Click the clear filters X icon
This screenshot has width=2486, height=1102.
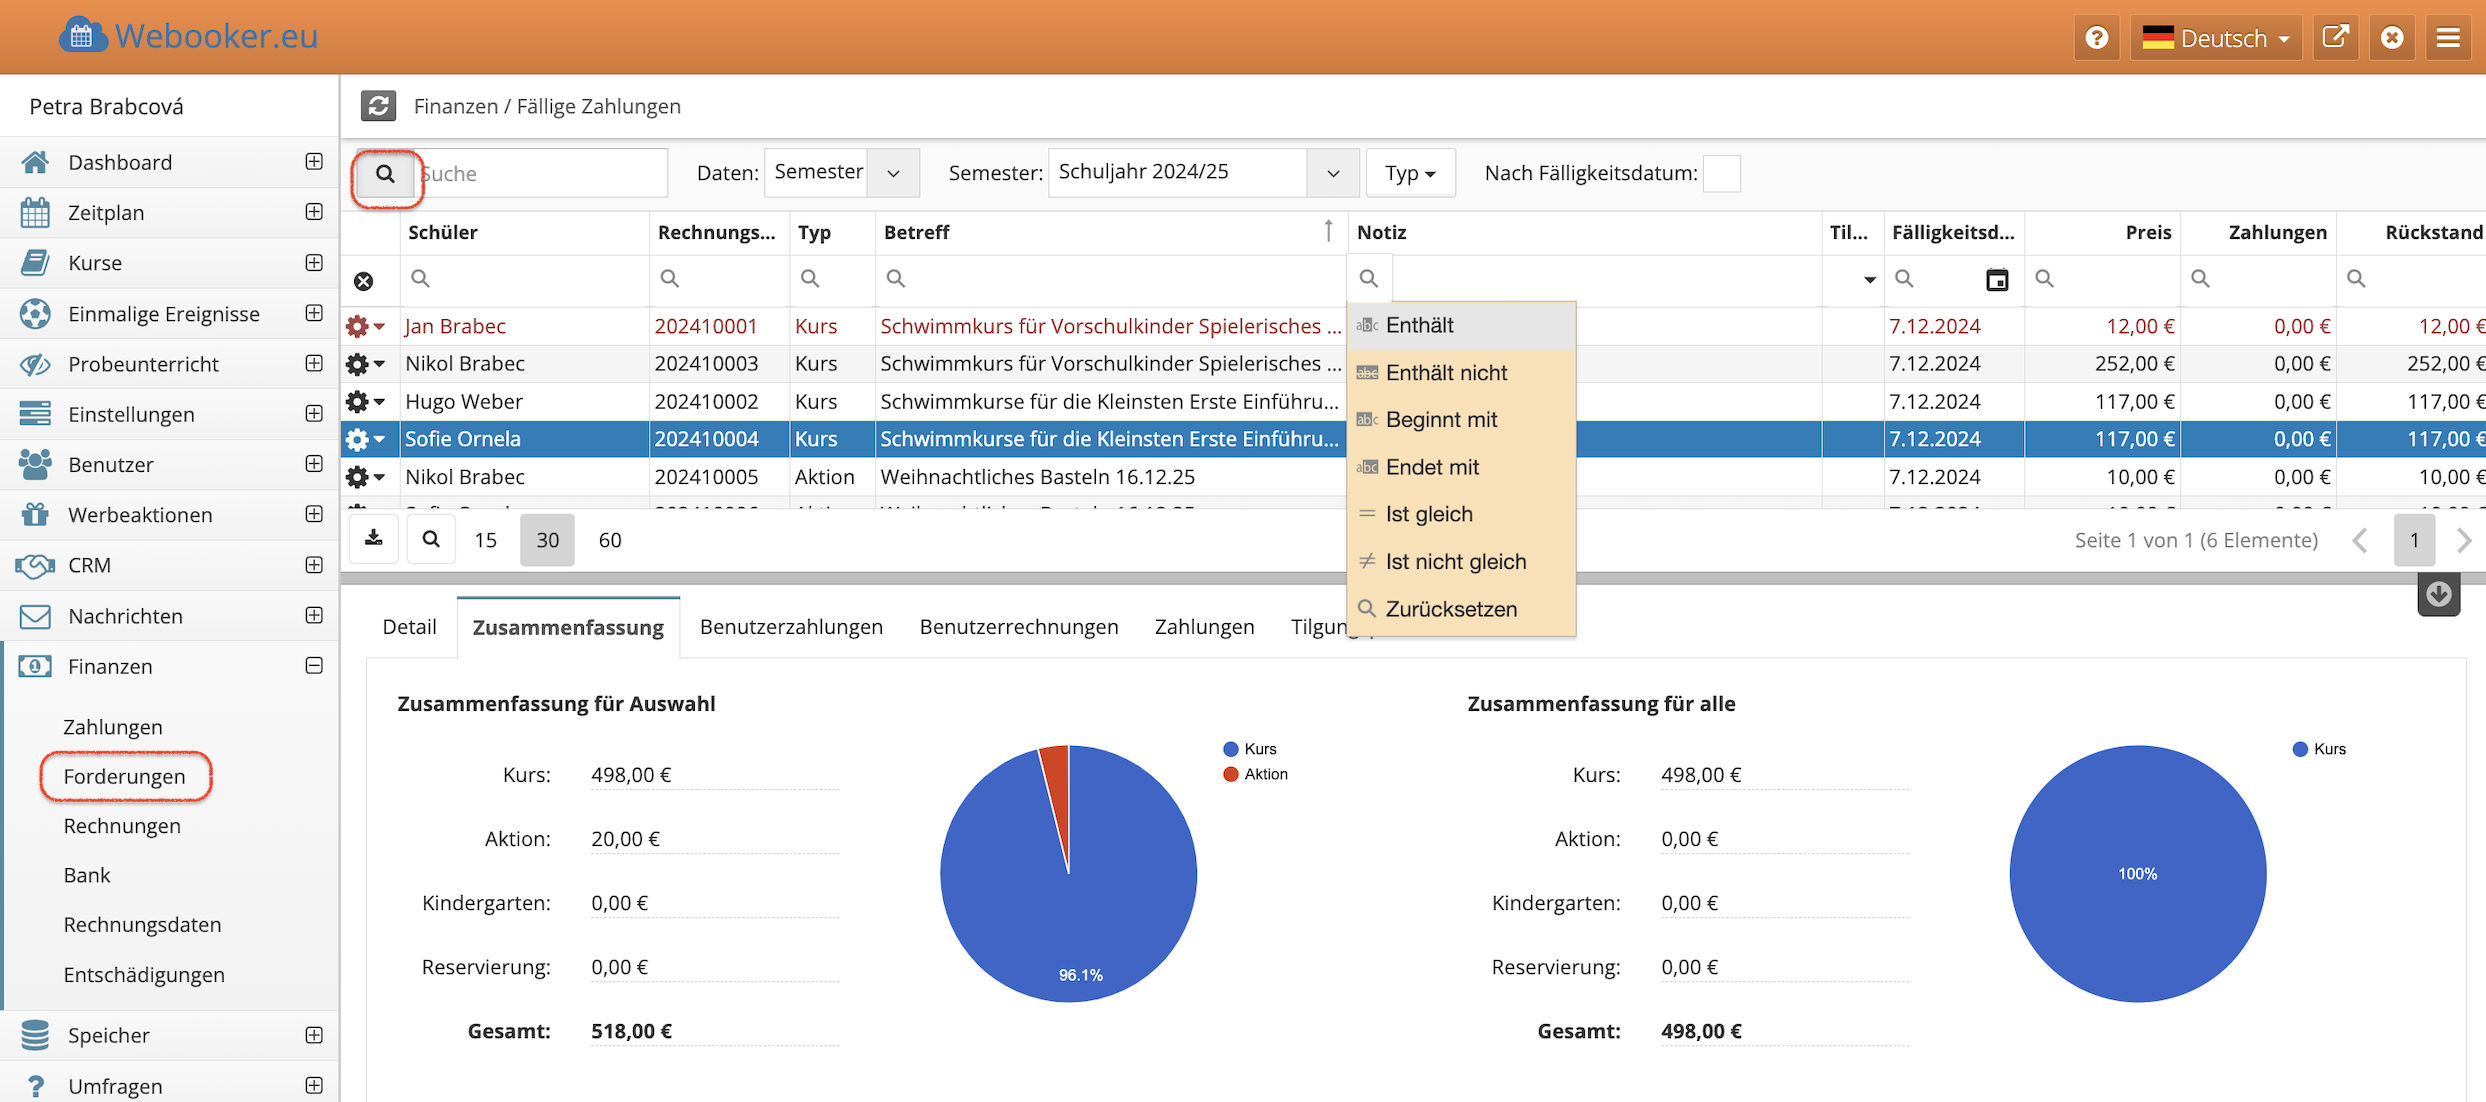364,281
